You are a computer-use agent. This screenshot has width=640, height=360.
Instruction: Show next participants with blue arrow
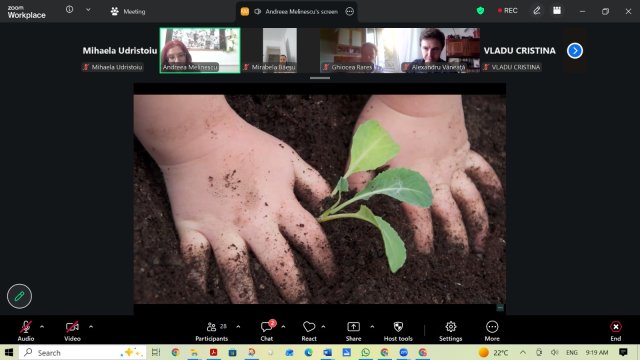[x=575, y=51]
